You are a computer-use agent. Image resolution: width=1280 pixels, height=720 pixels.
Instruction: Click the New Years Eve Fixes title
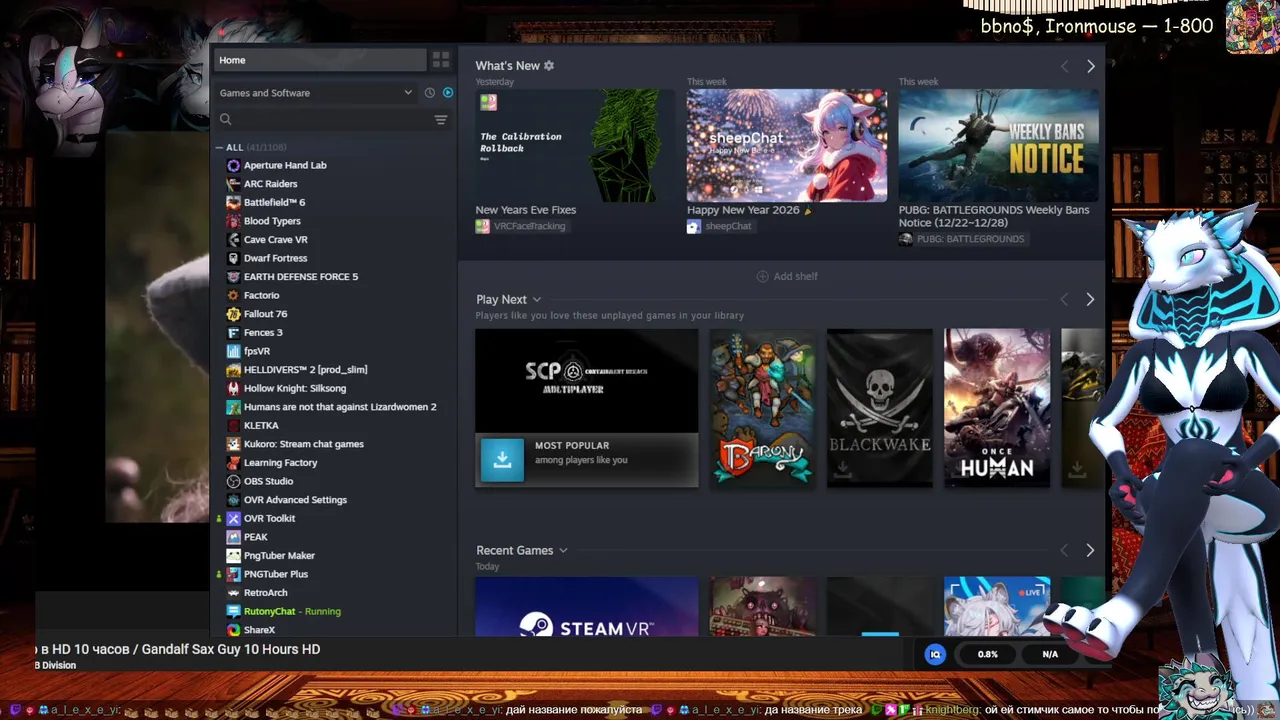click(526, 210)
